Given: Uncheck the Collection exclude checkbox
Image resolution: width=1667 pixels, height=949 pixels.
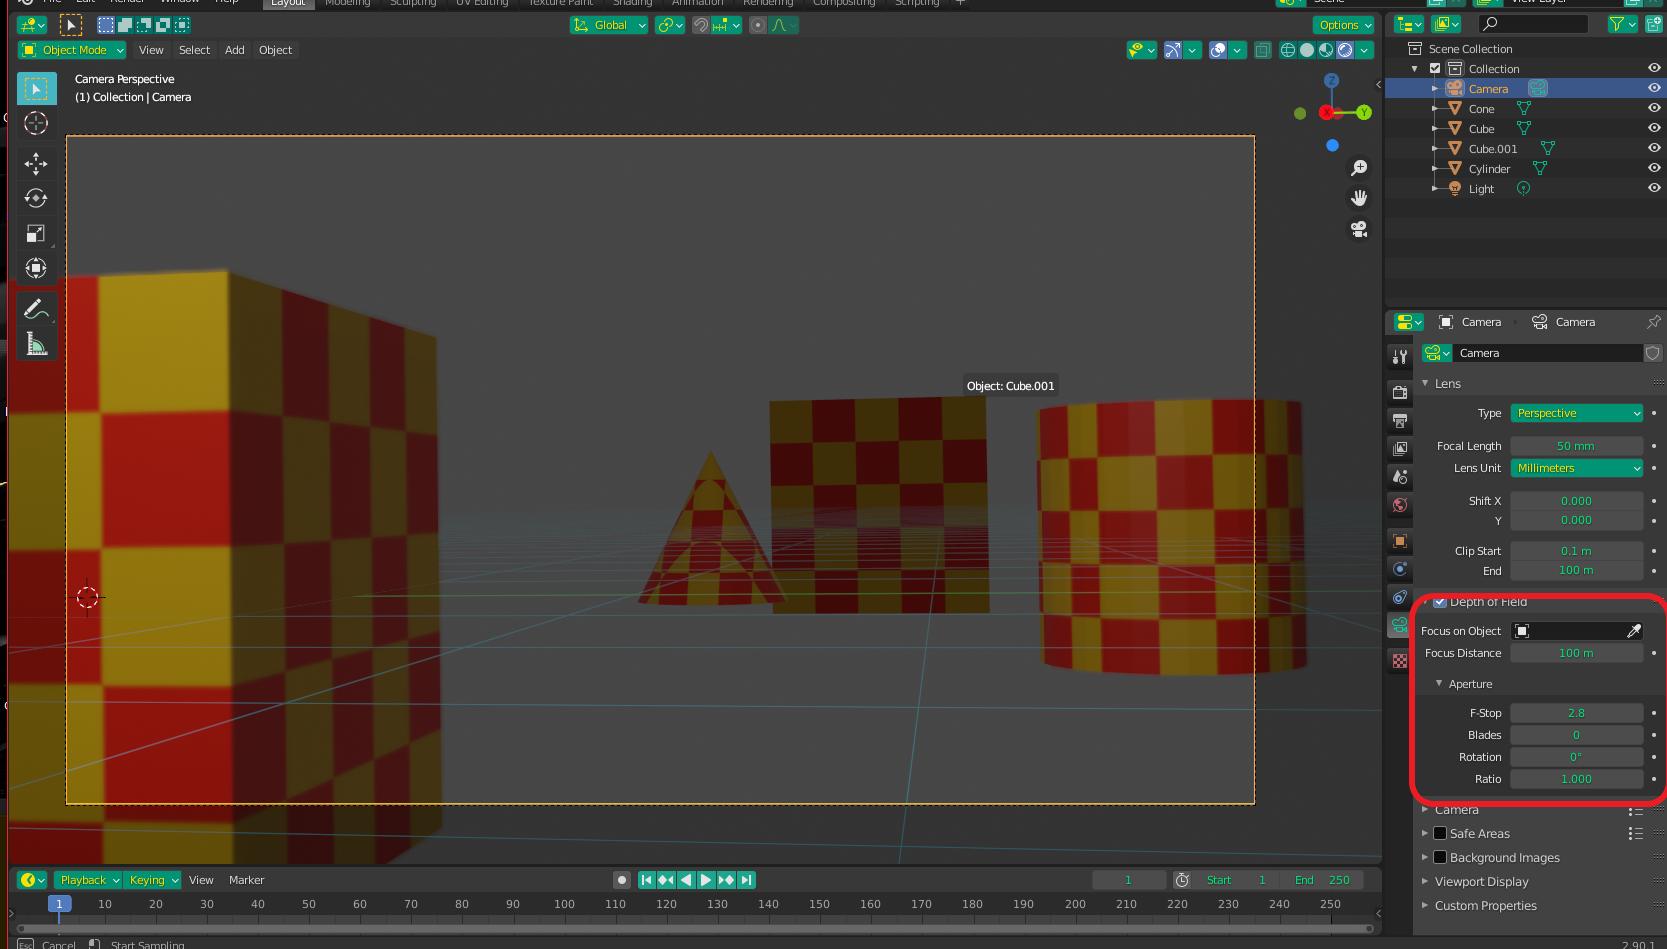Looking at the screenshot, I should tap(1435, 68).
